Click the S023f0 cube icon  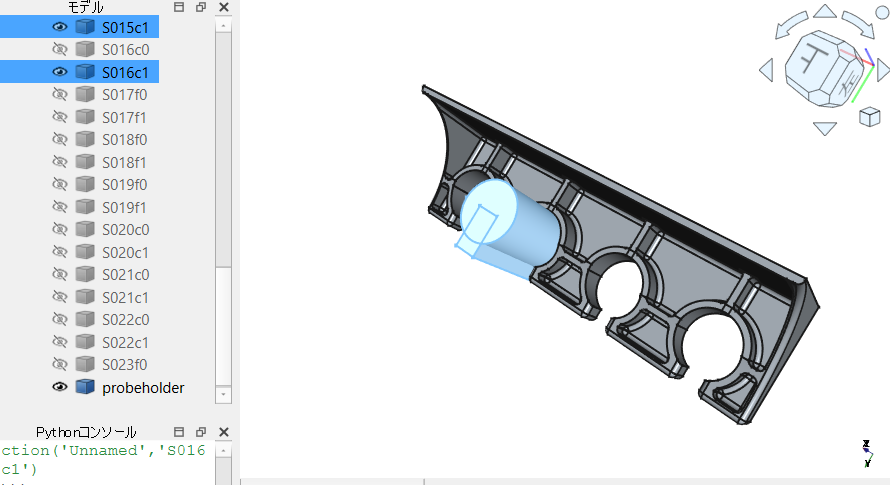tap(85, 365)
